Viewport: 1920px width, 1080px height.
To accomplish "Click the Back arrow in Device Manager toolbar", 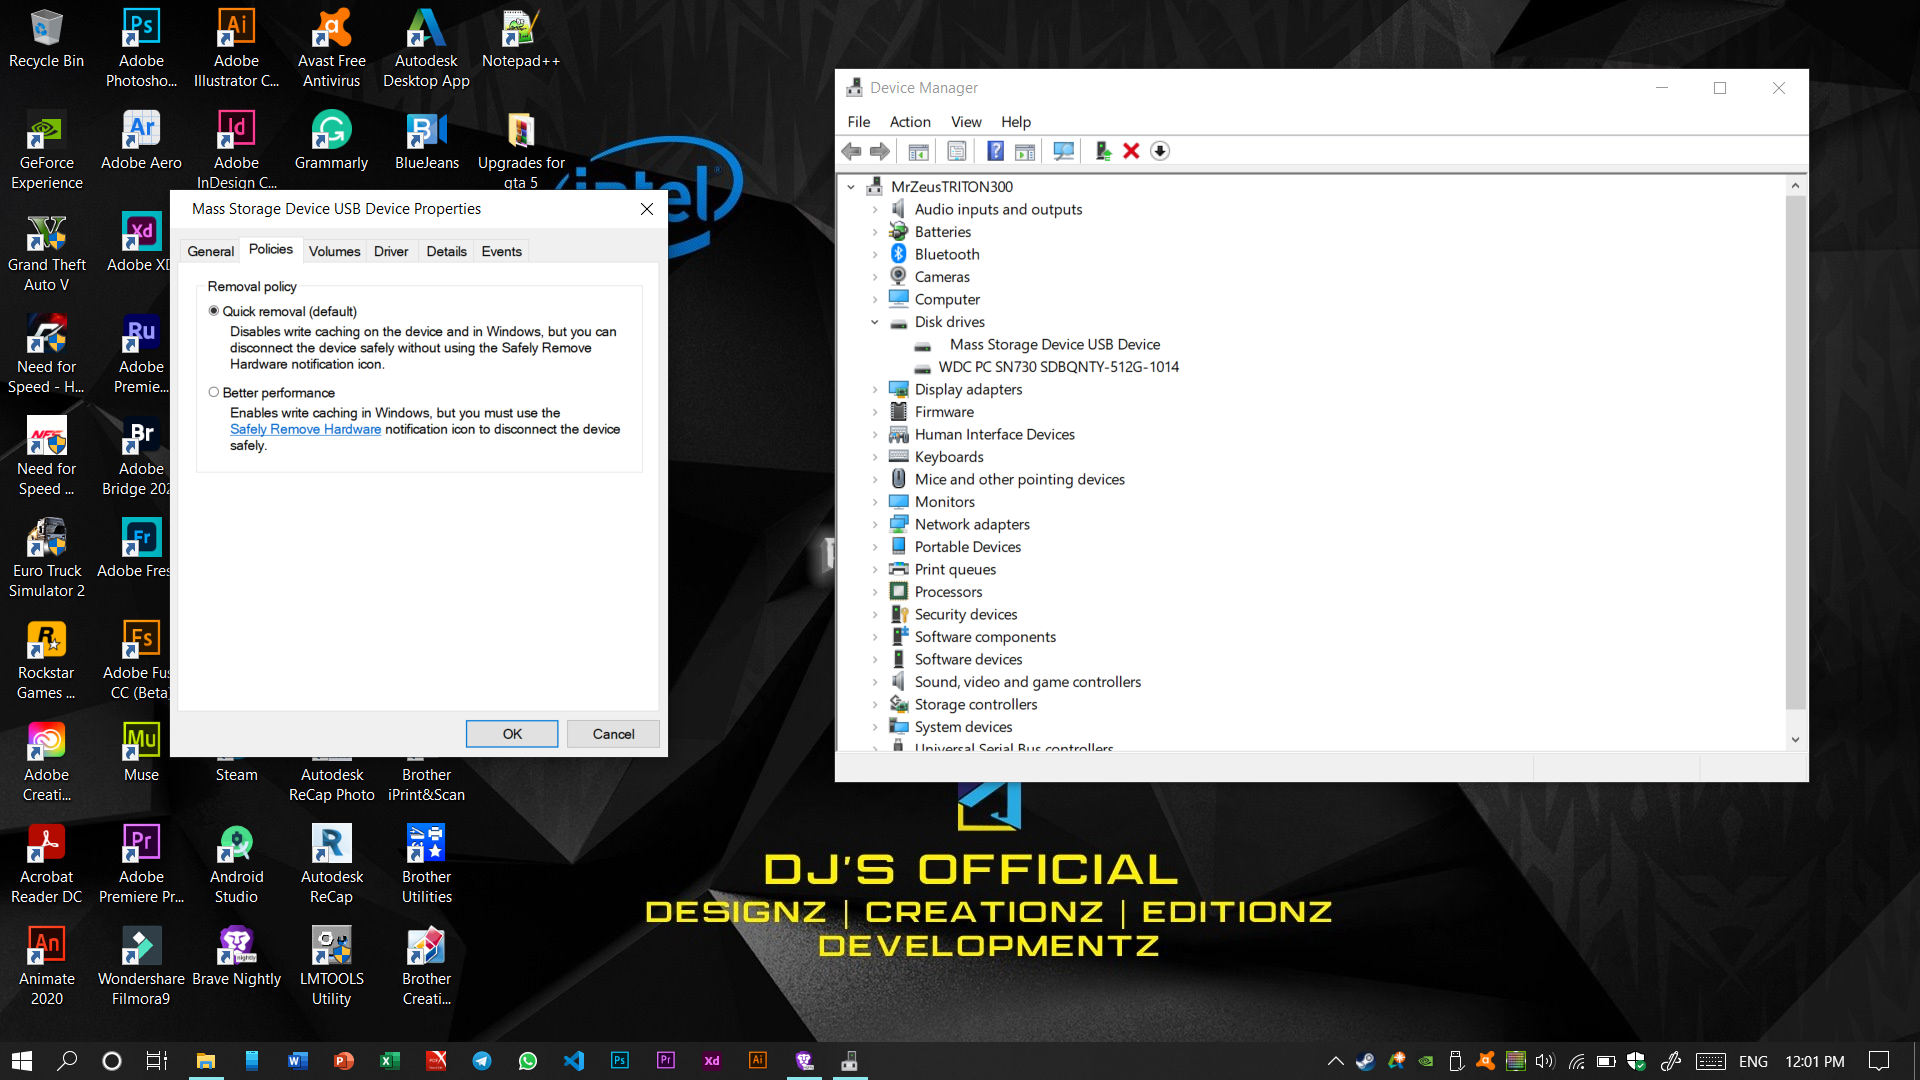I will 851,151.
